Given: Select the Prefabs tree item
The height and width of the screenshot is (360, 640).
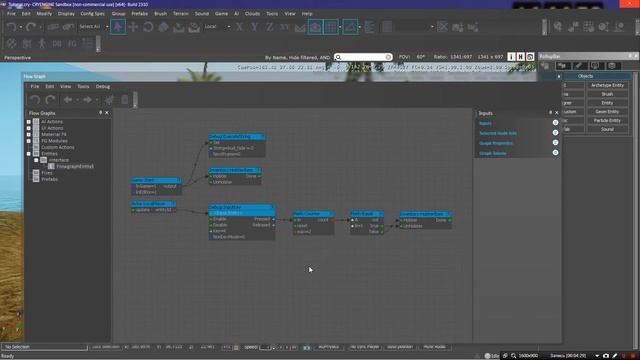Looking at the screenshot, I should click(49, 179).
